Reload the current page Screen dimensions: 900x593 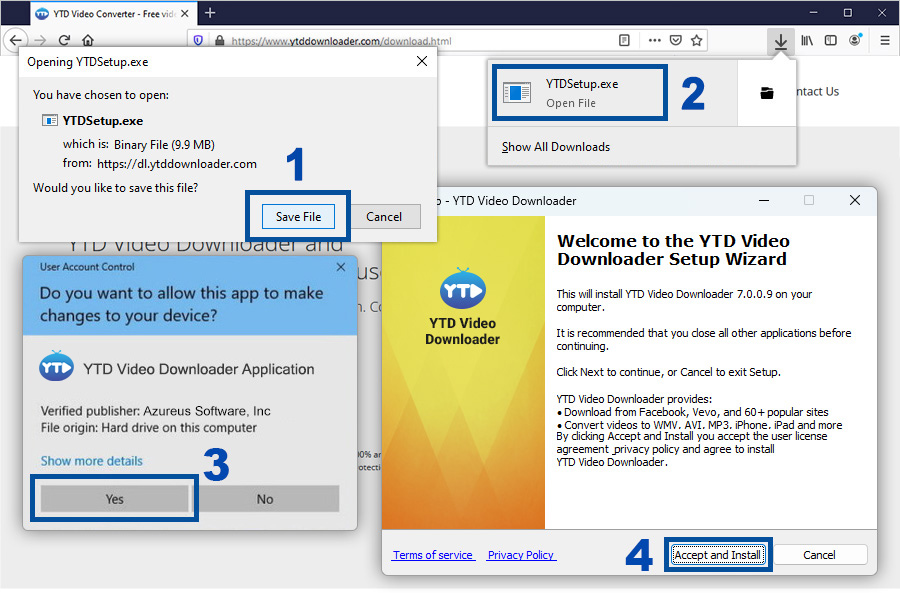(64, 40)
